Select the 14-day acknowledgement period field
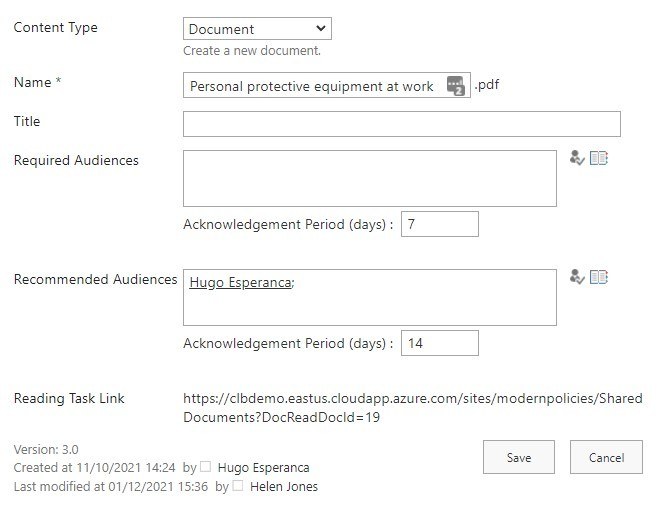 pyautogui.click(x=439, y=343)
